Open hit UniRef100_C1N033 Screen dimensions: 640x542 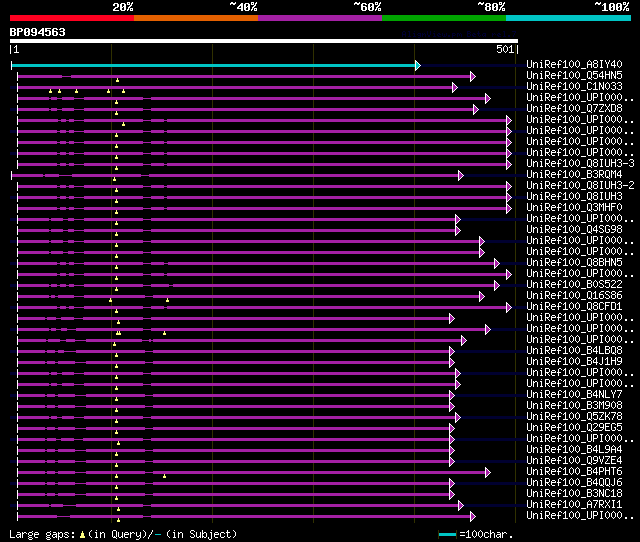(574, 86)
